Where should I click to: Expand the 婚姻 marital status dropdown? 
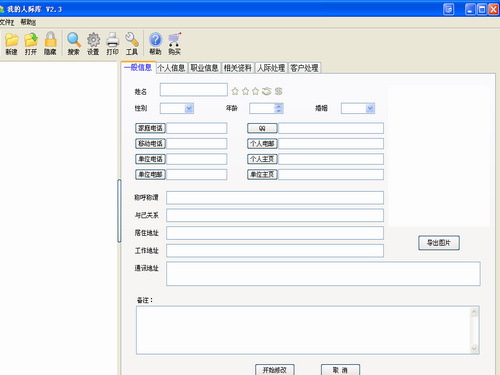point(370,108)
